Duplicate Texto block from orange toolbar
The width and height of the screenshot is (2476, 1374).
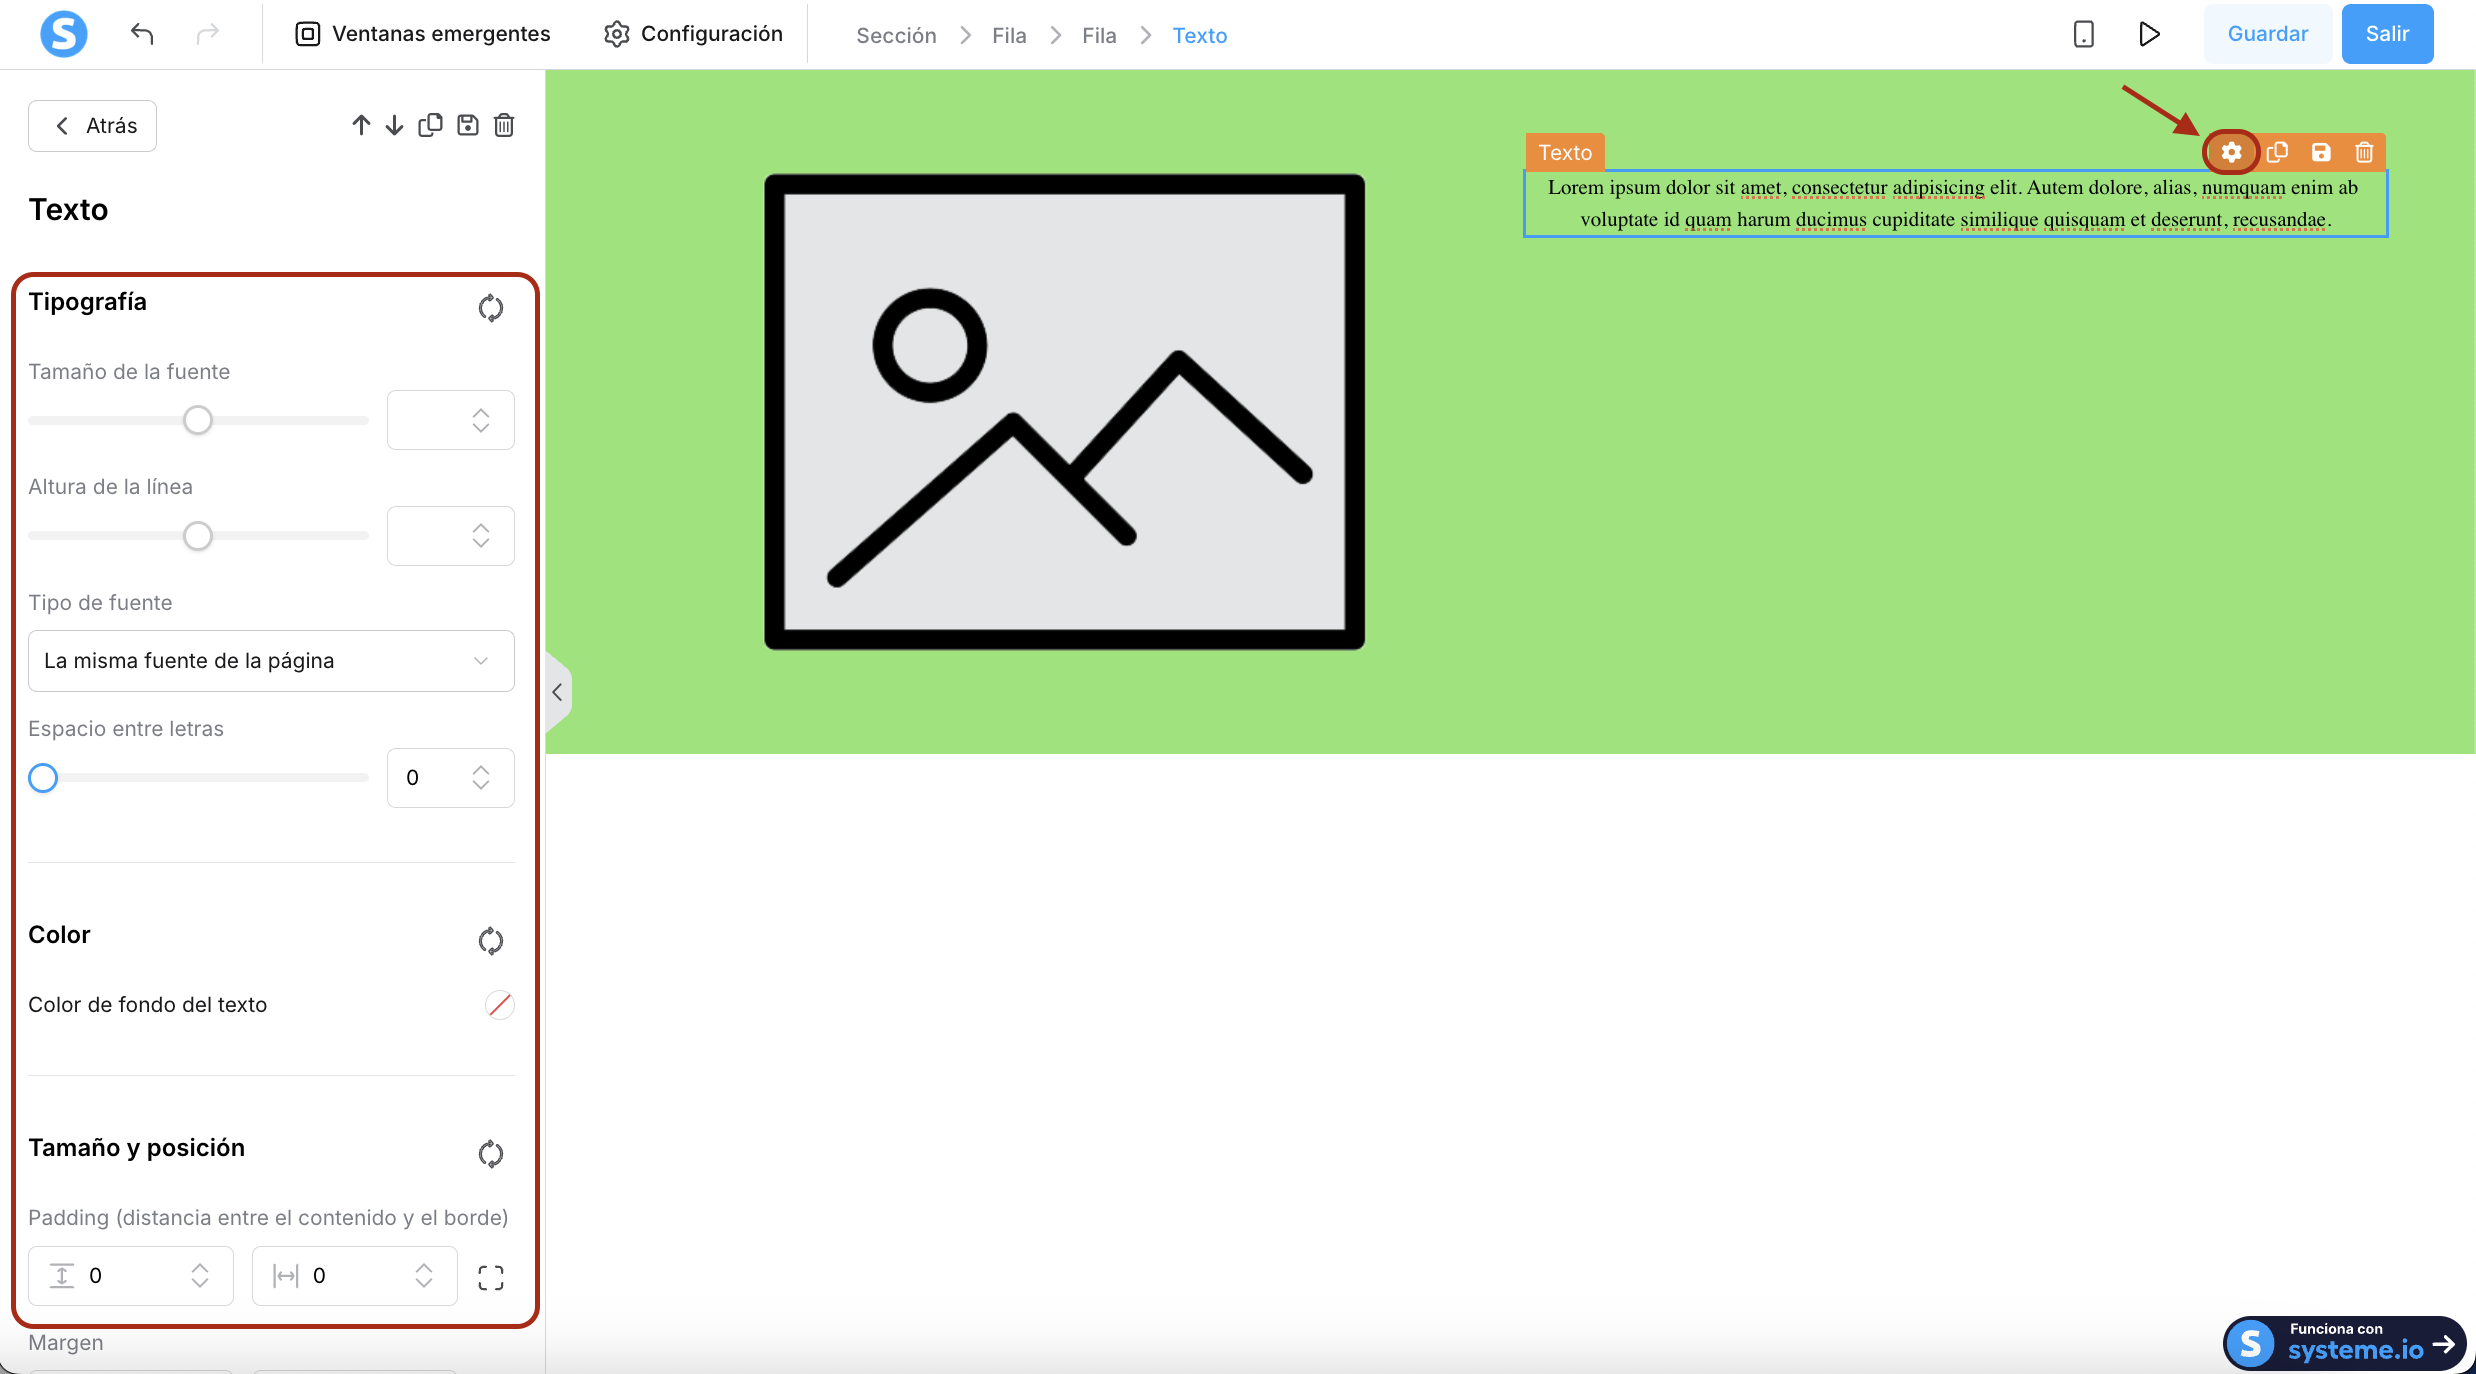point(2277,152)
